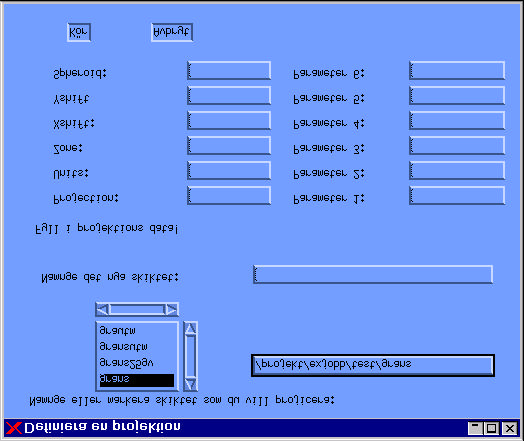The height and width of the screenshot is (441, 524).
Task: Select grans25gv in the layer list
Action: click(x=137, y=363)
